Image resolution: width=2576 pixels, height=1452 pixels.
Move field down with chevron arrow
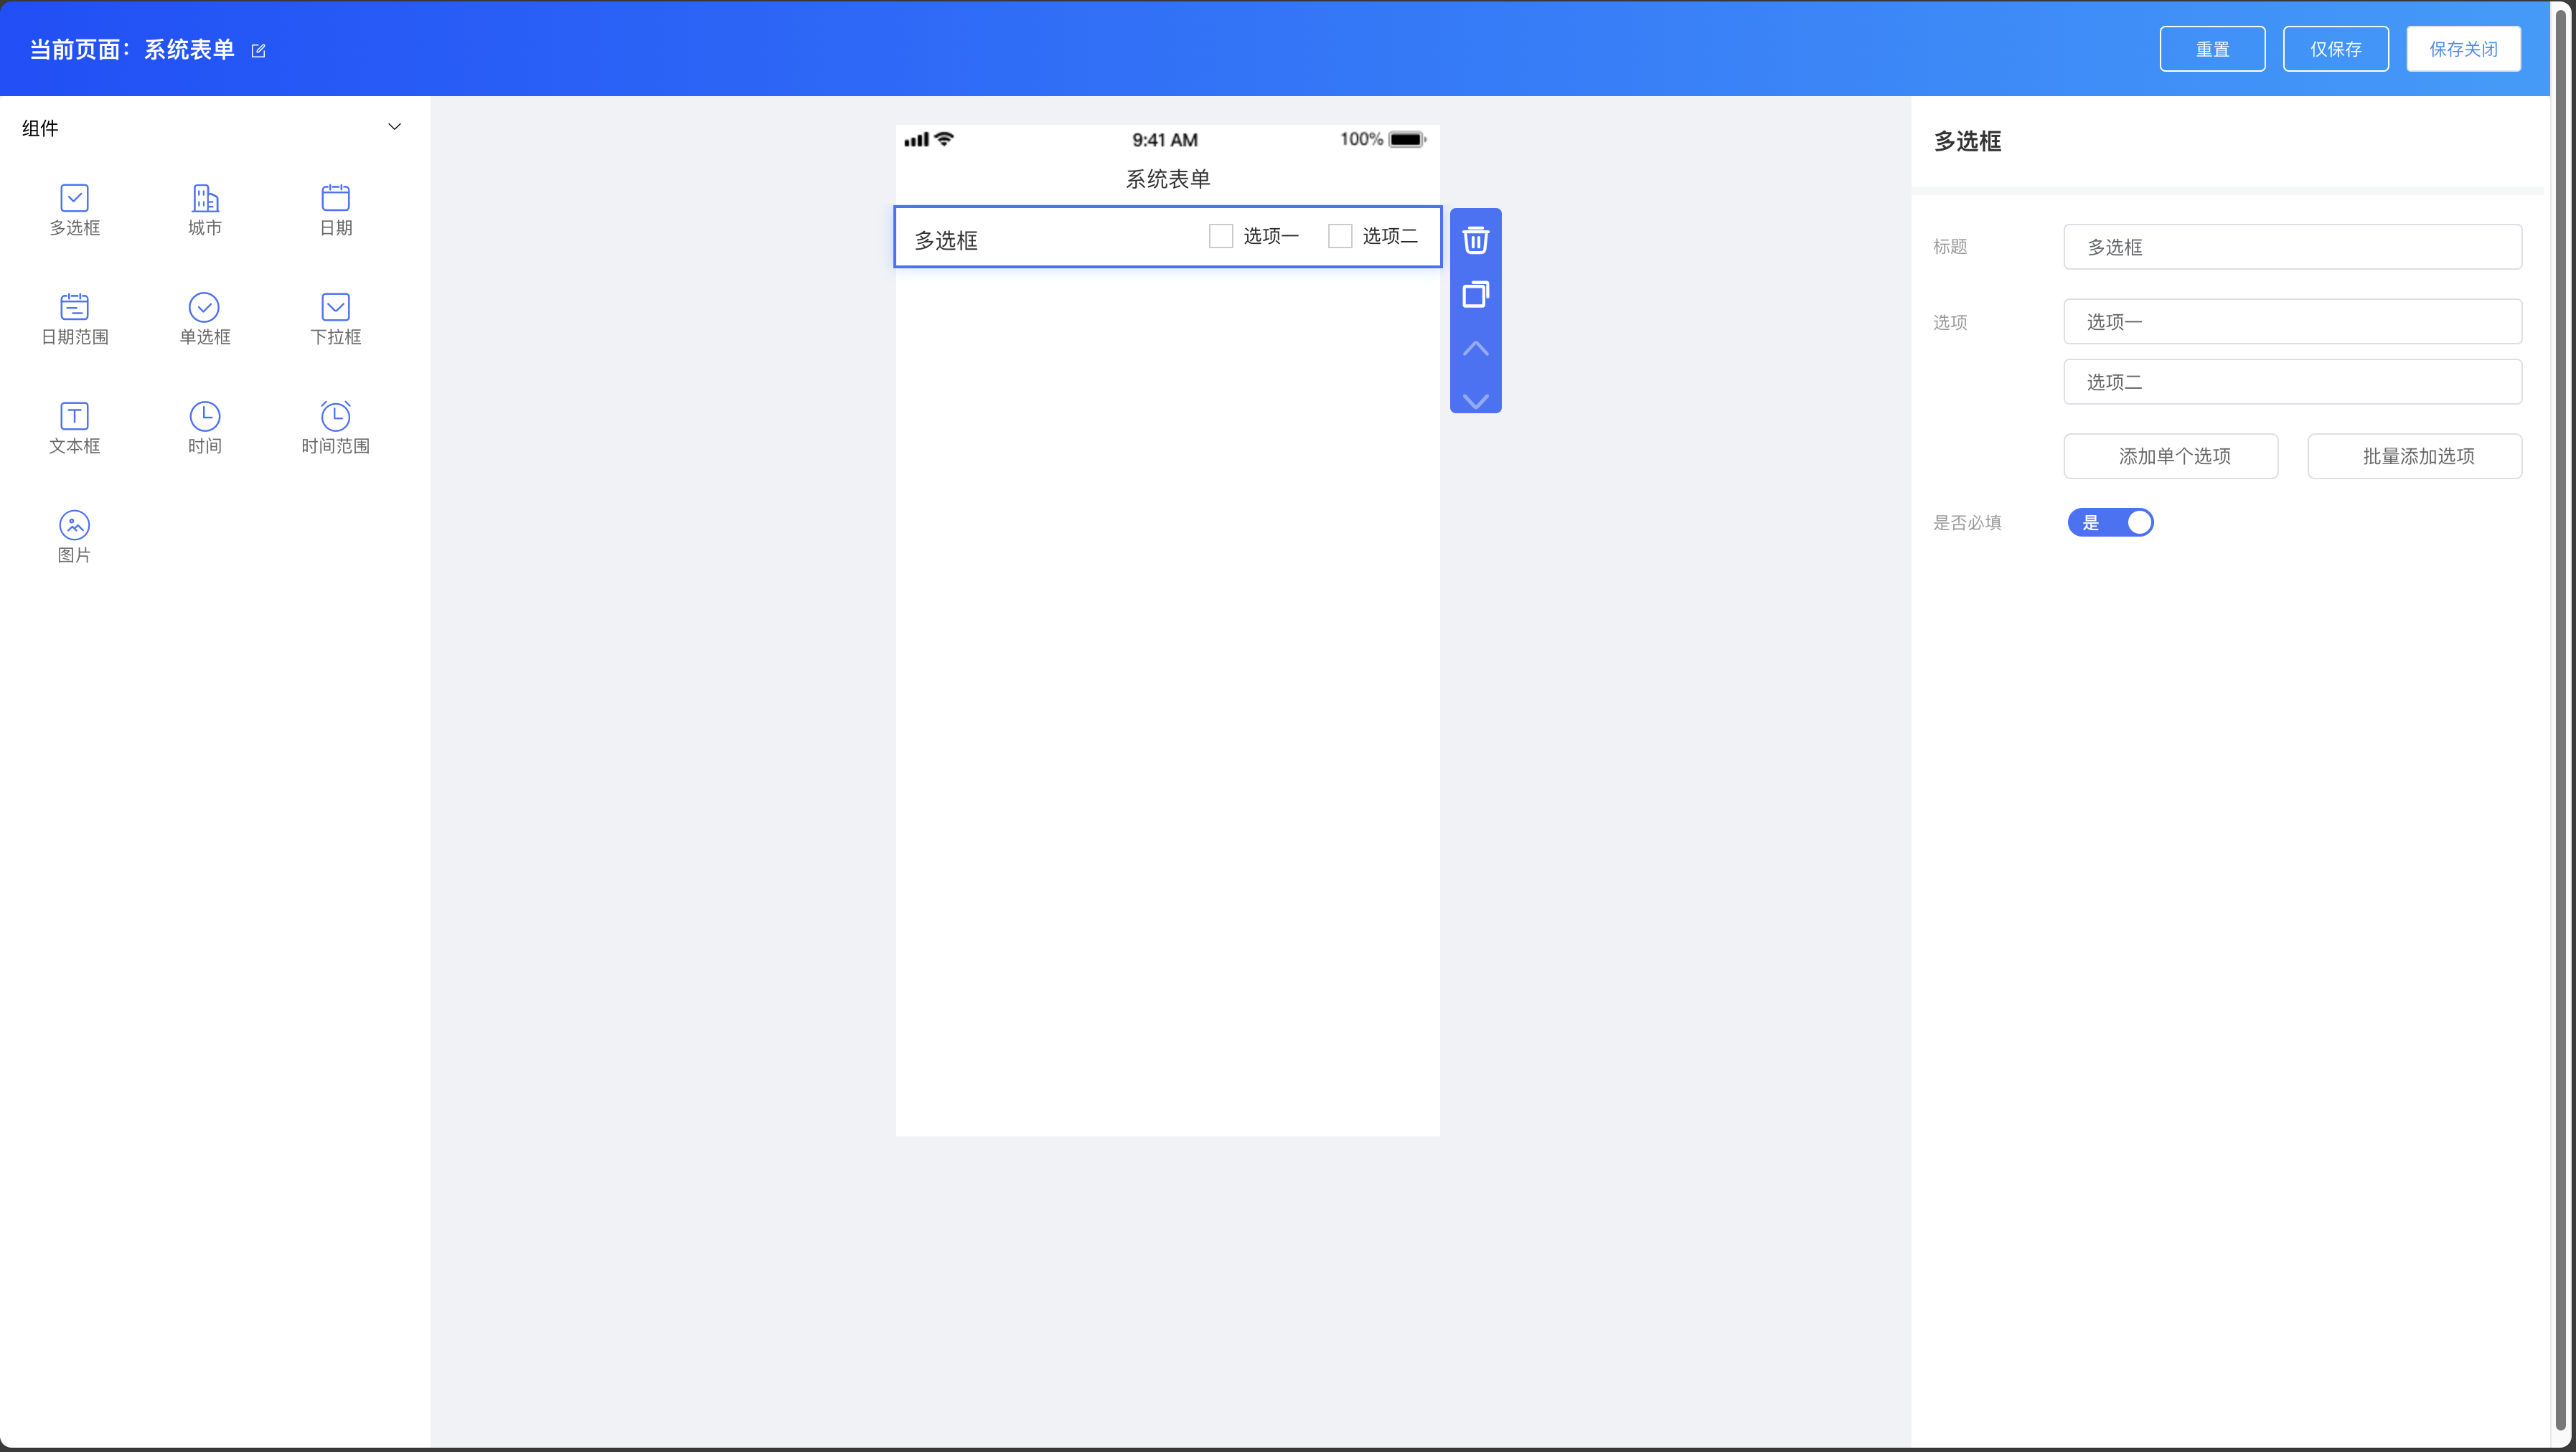click(x=1475, y=400)
